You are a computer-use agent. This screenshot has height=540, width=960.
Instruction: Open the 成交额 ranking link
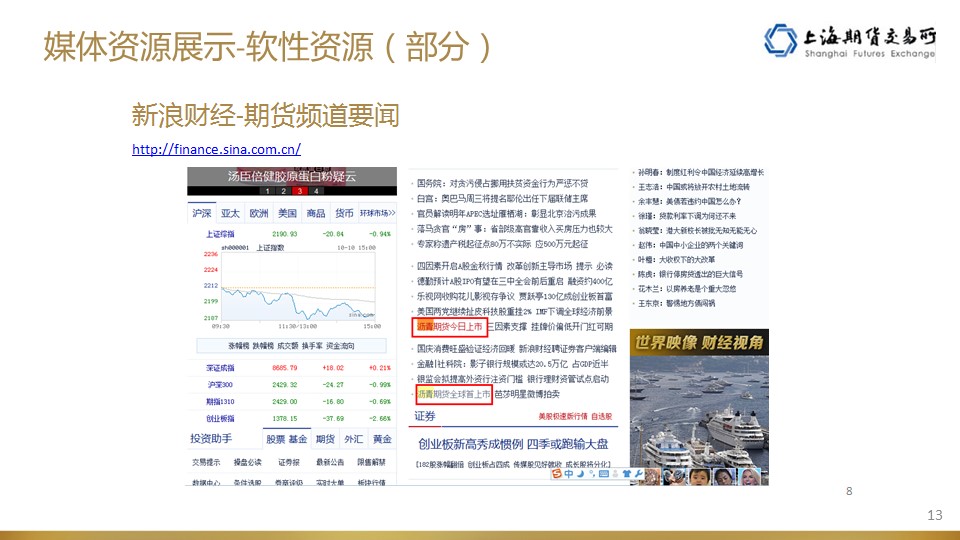coord(288,346)
